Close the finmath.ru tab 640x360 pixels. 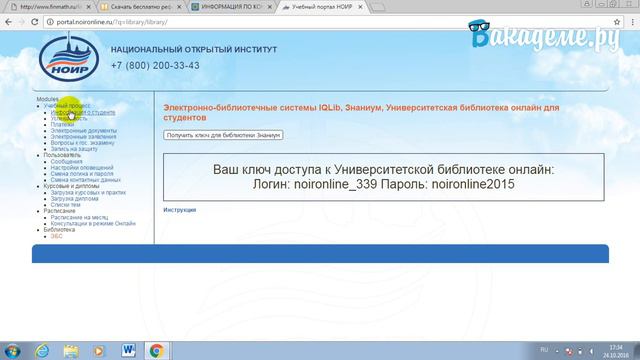click(x=89, y=7)
